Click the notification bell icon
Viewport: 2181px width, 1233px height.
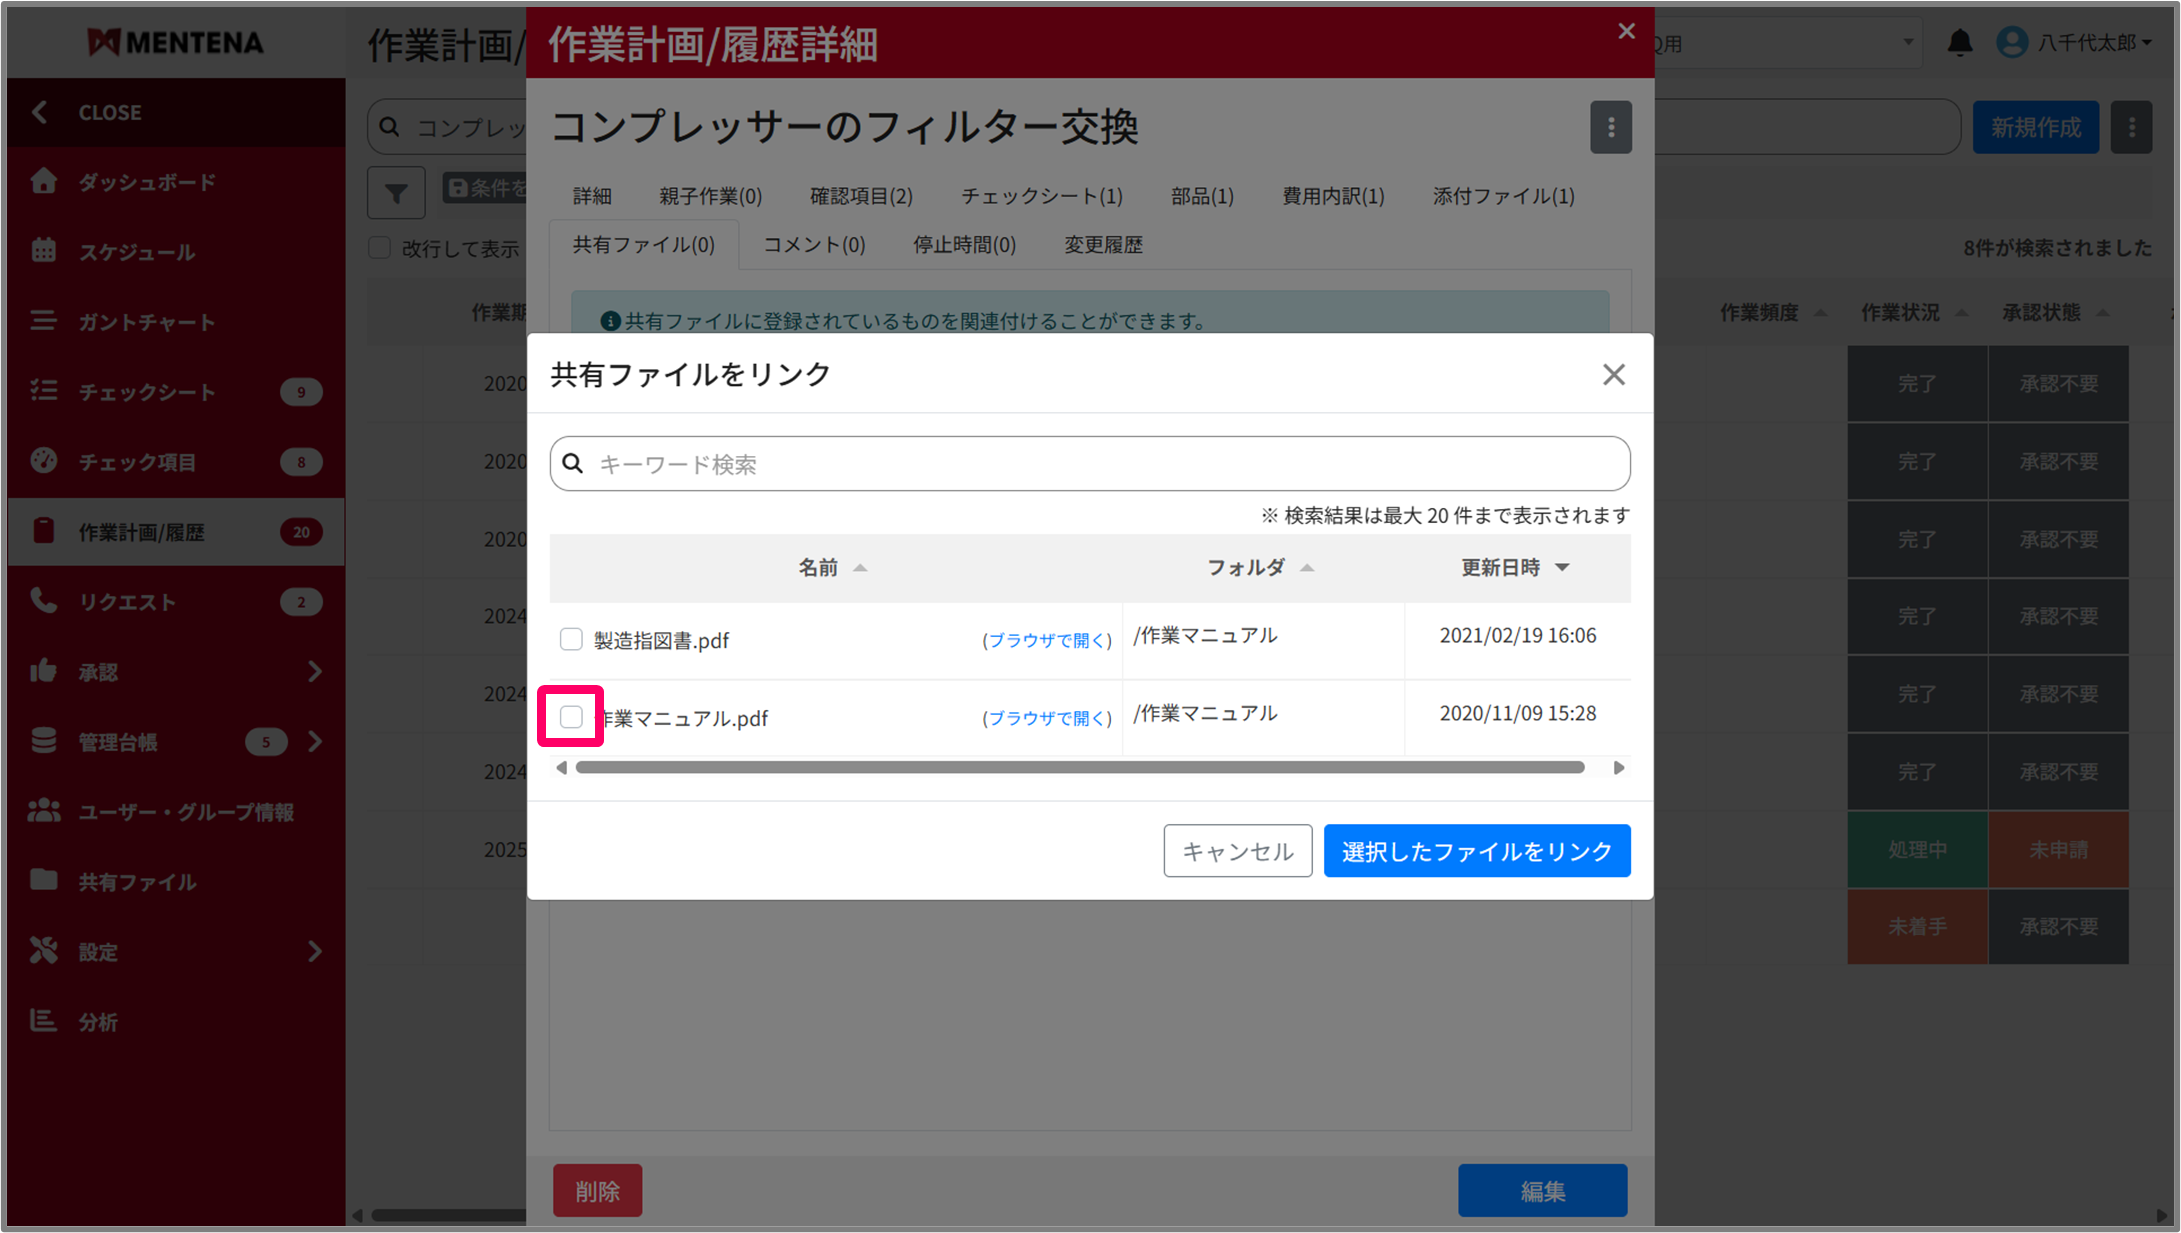[x=1959, y=43]
